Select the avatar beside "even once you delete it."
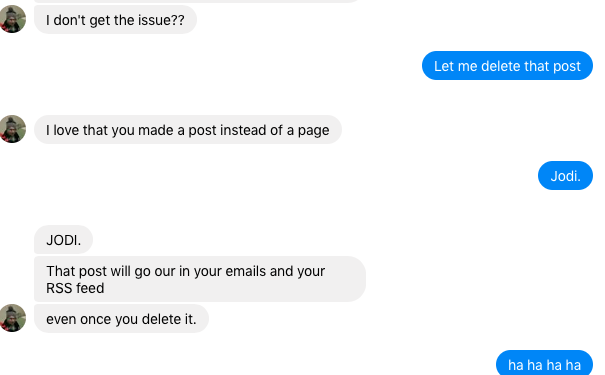 click(13, 318)
